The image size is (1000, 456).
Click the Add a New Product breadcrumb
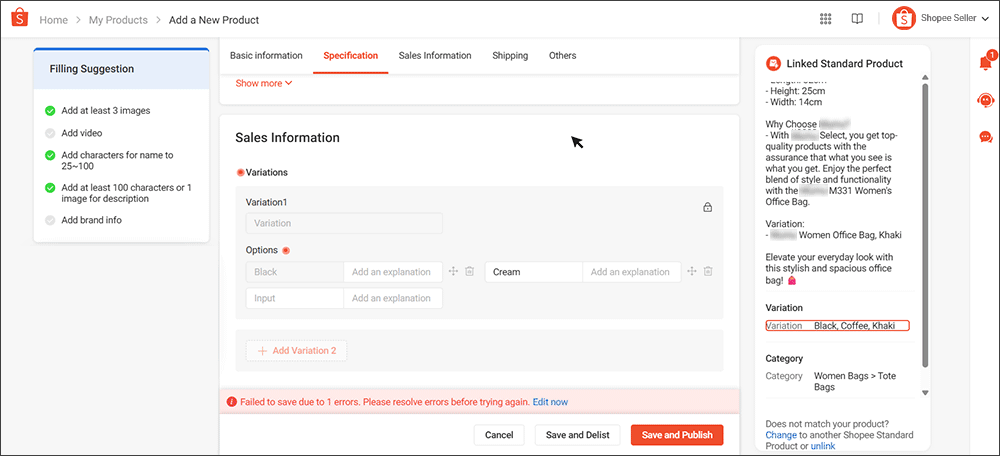pyautogui.click(x=214, y=20)
